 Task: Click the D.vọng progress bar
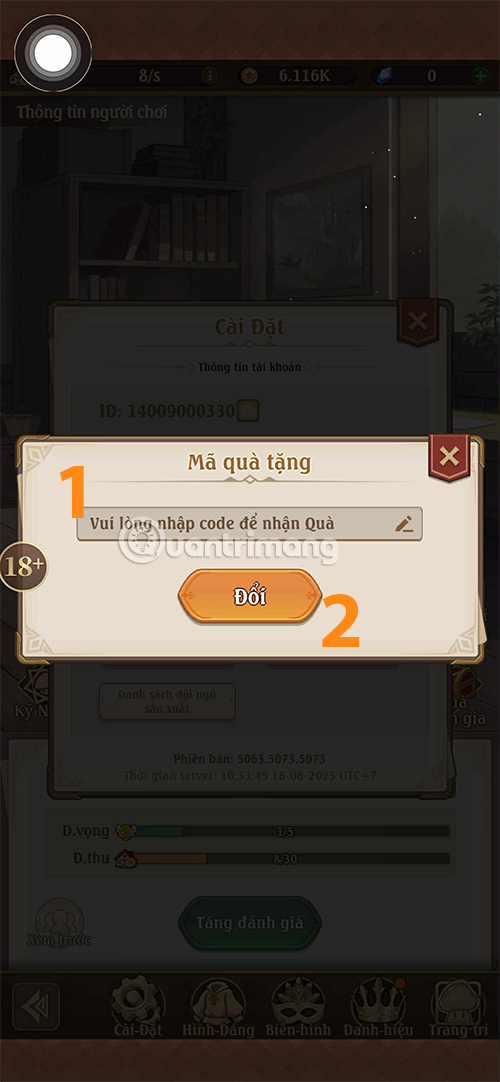pos(283,832)
